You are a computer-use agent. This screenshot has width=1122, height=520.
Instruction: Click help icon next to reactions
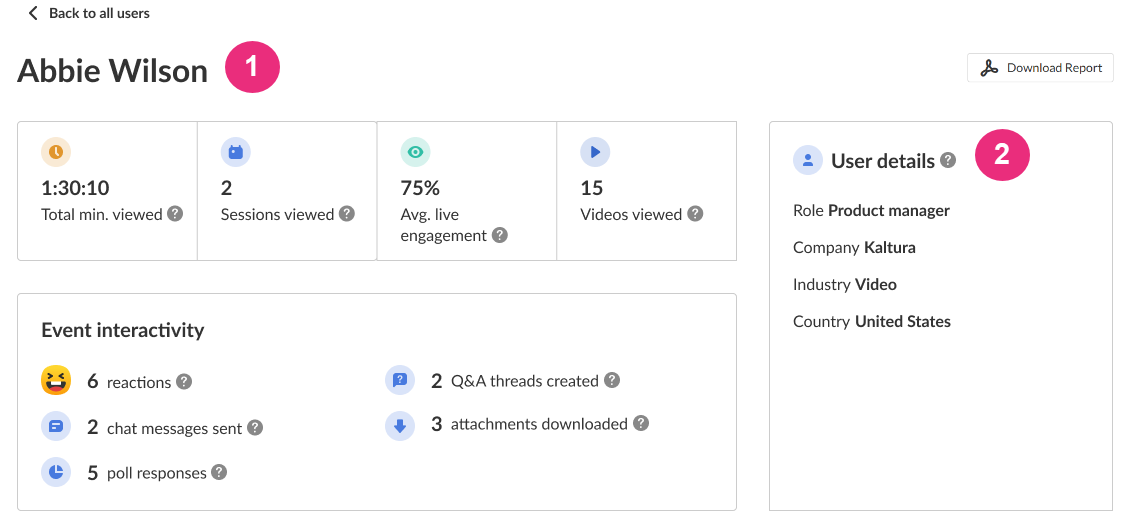click(x=184, y=382)
